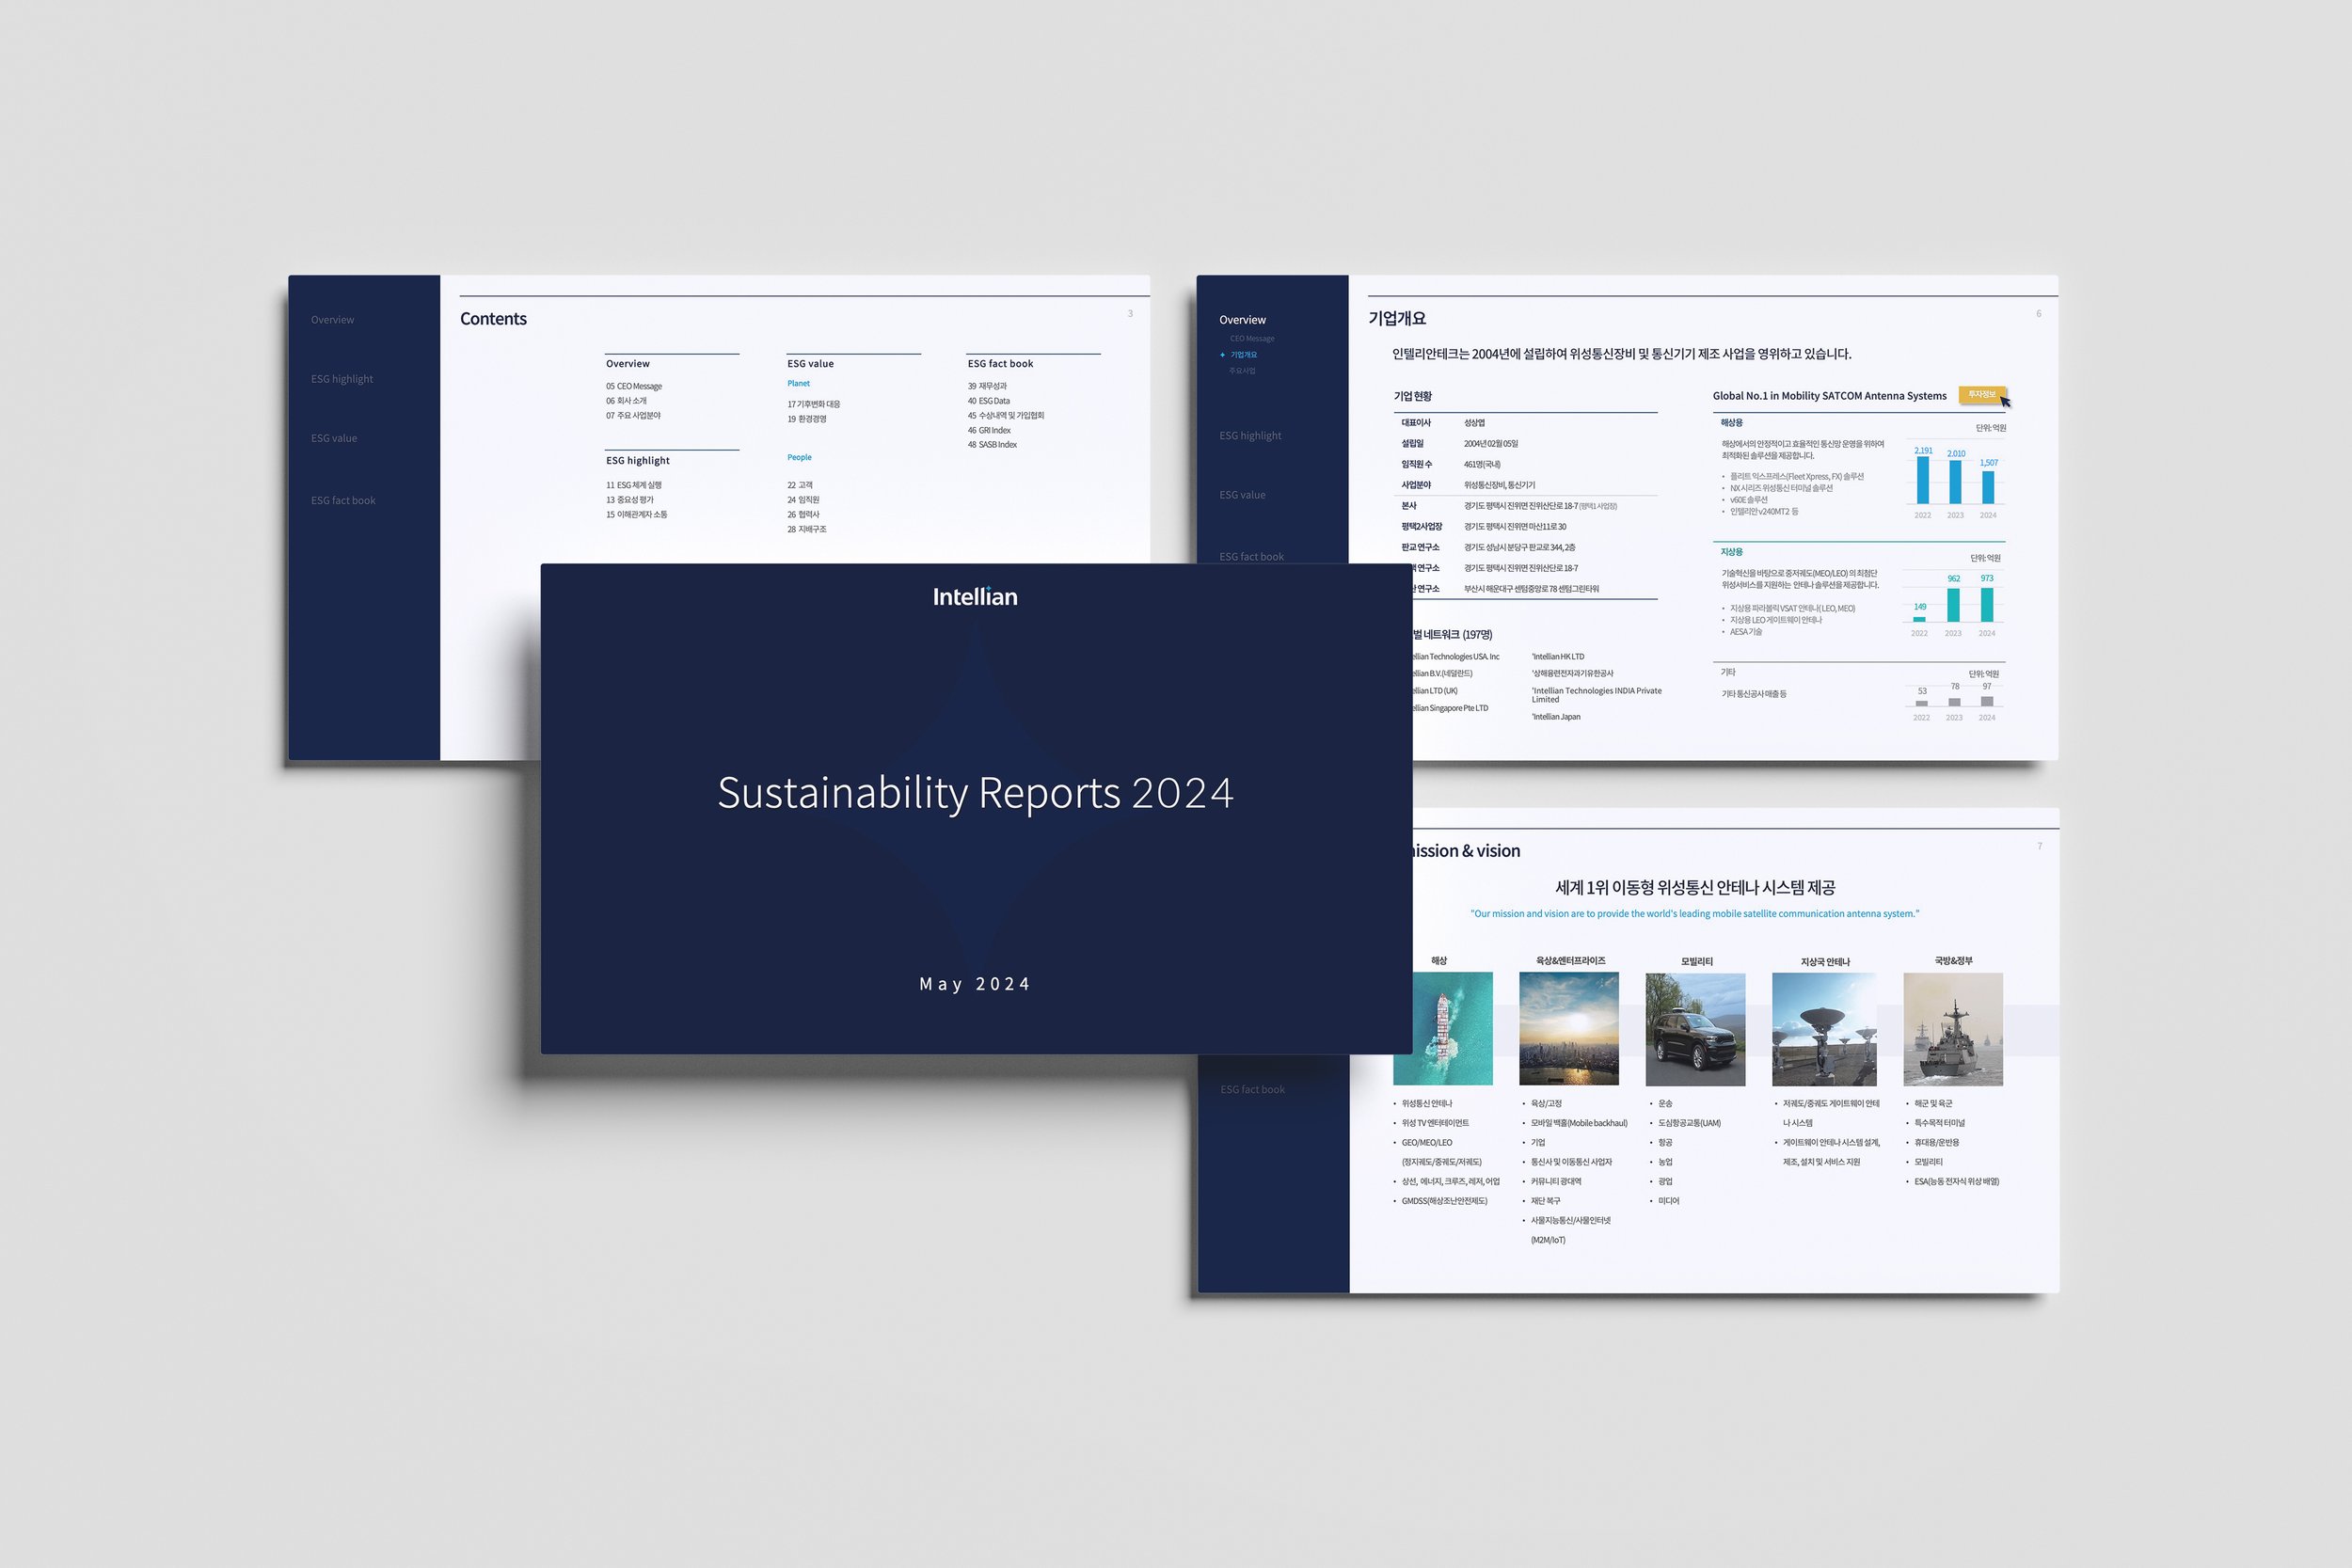
Task: Go to '26 협력사' contents entry
Action: click(803, 515)
